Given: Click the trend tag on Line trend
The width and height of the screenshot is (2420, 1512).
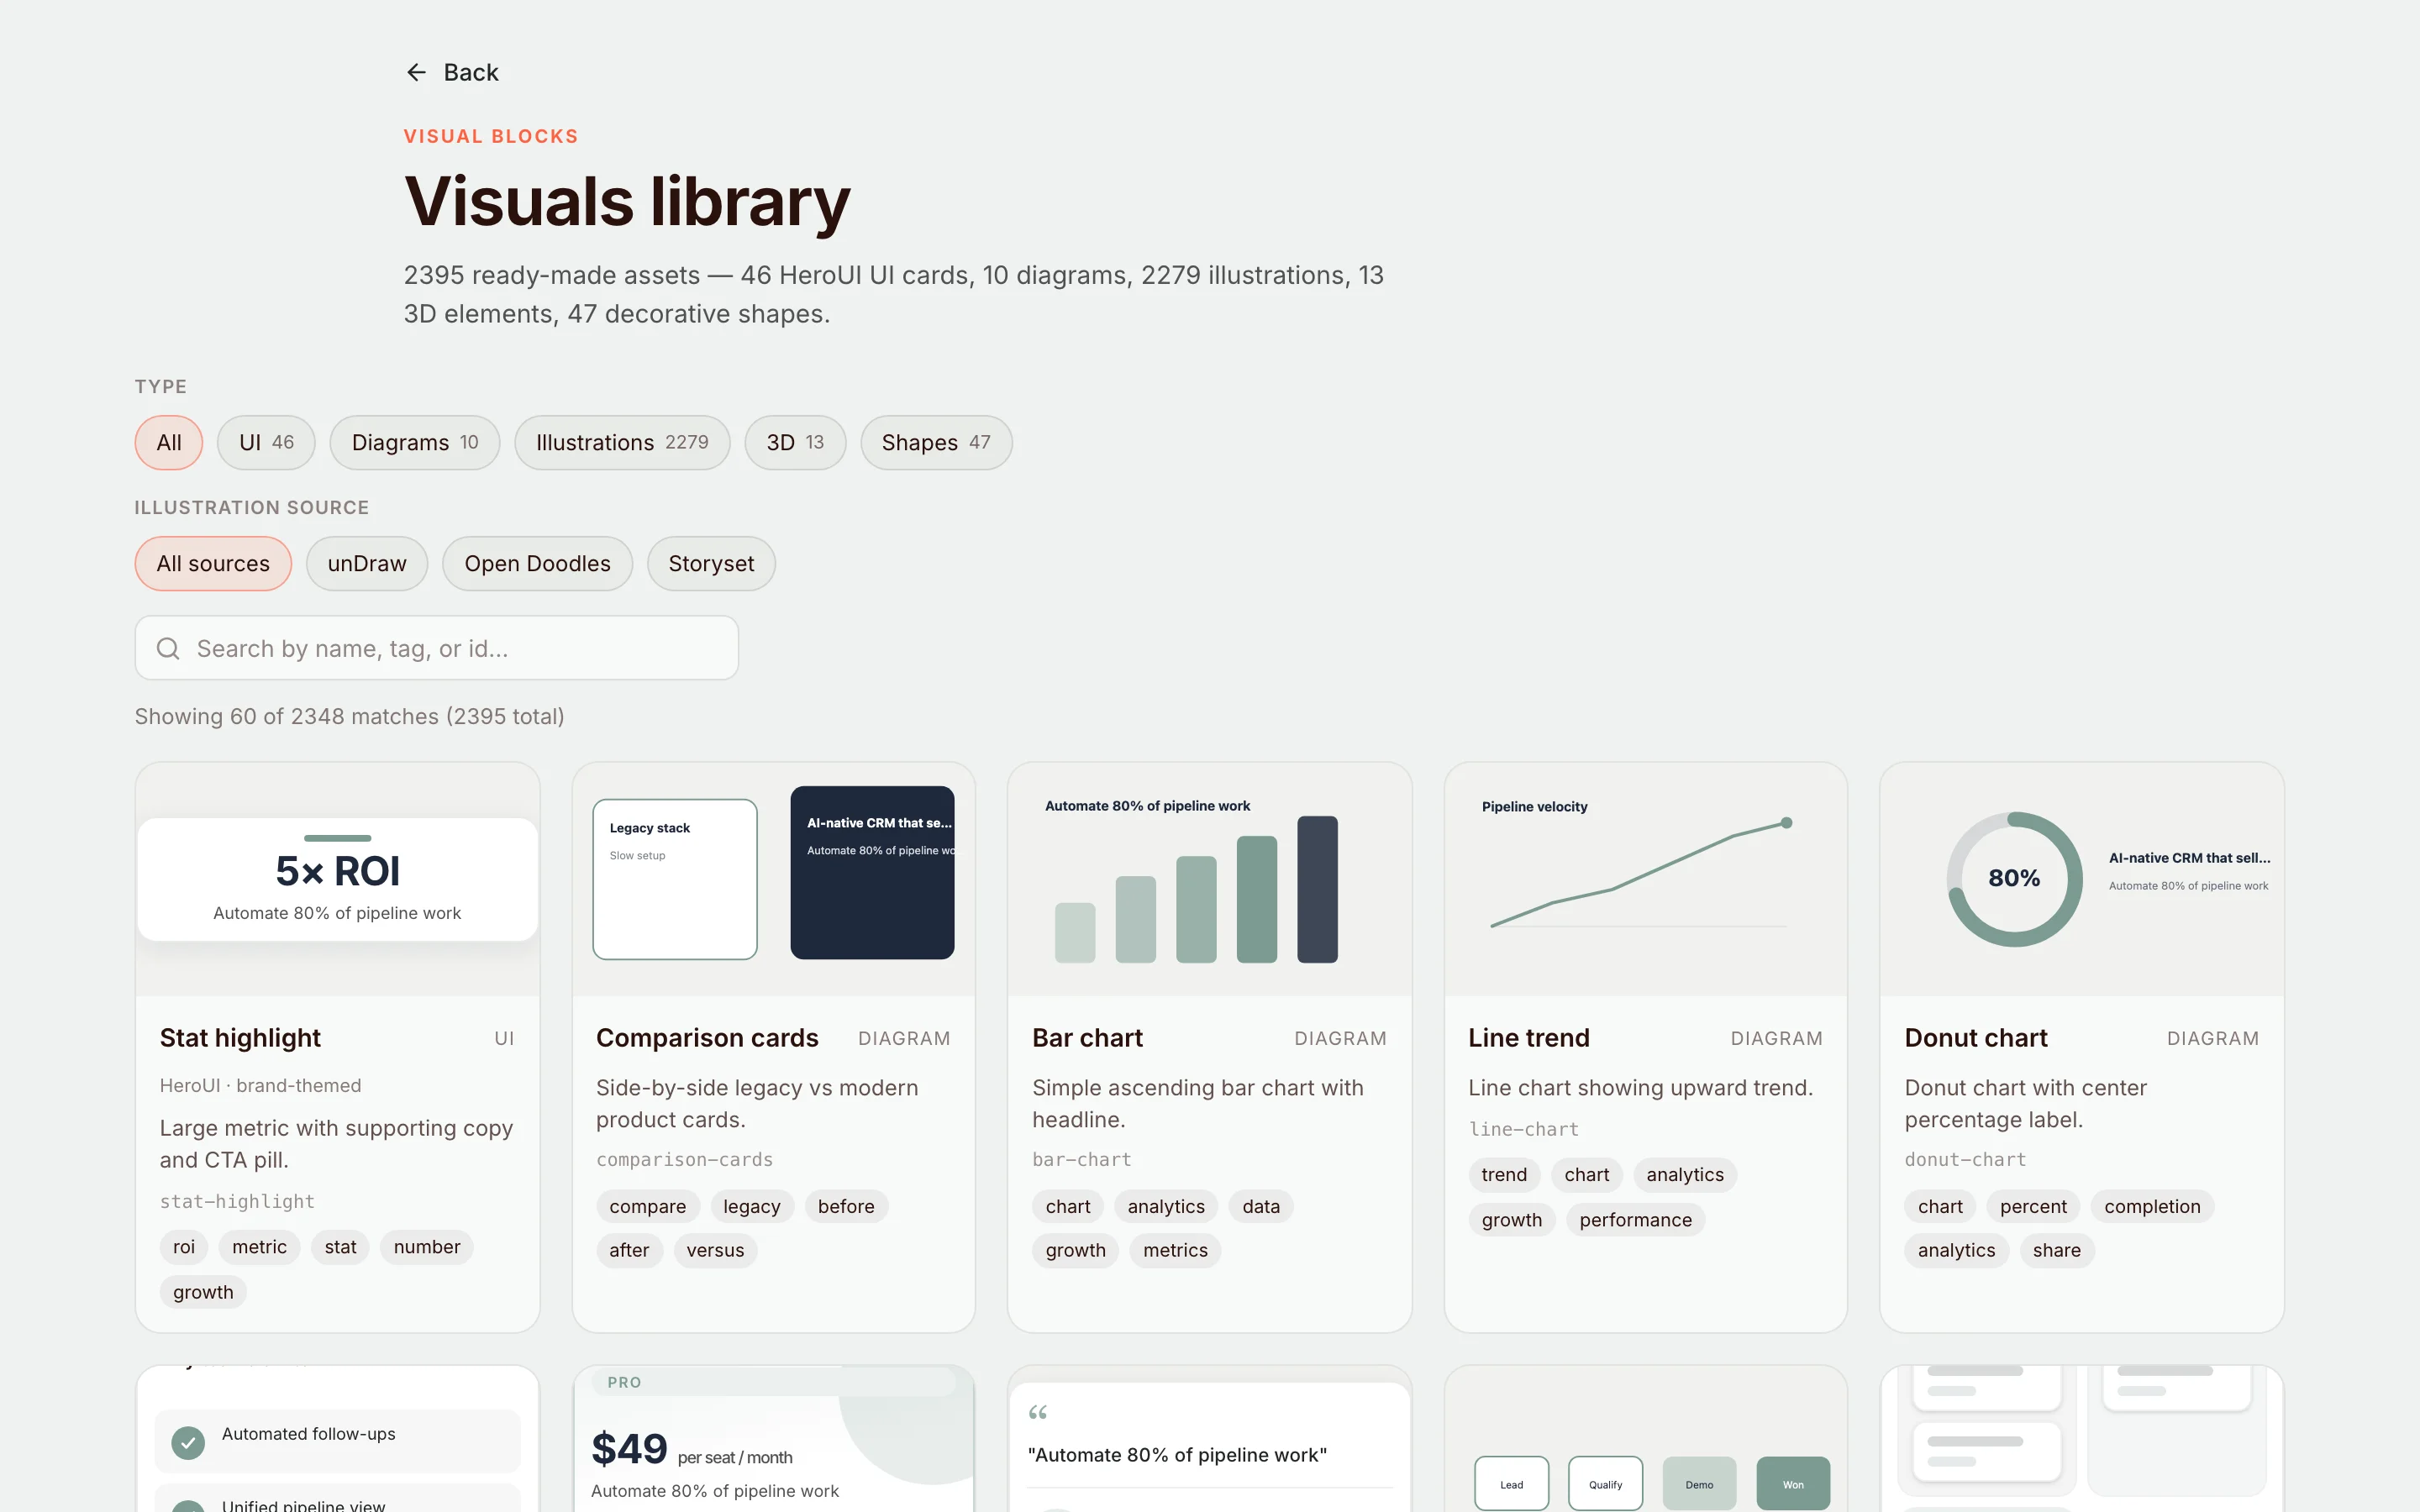Looking at the screenshot, I should coord(1504,1174).
